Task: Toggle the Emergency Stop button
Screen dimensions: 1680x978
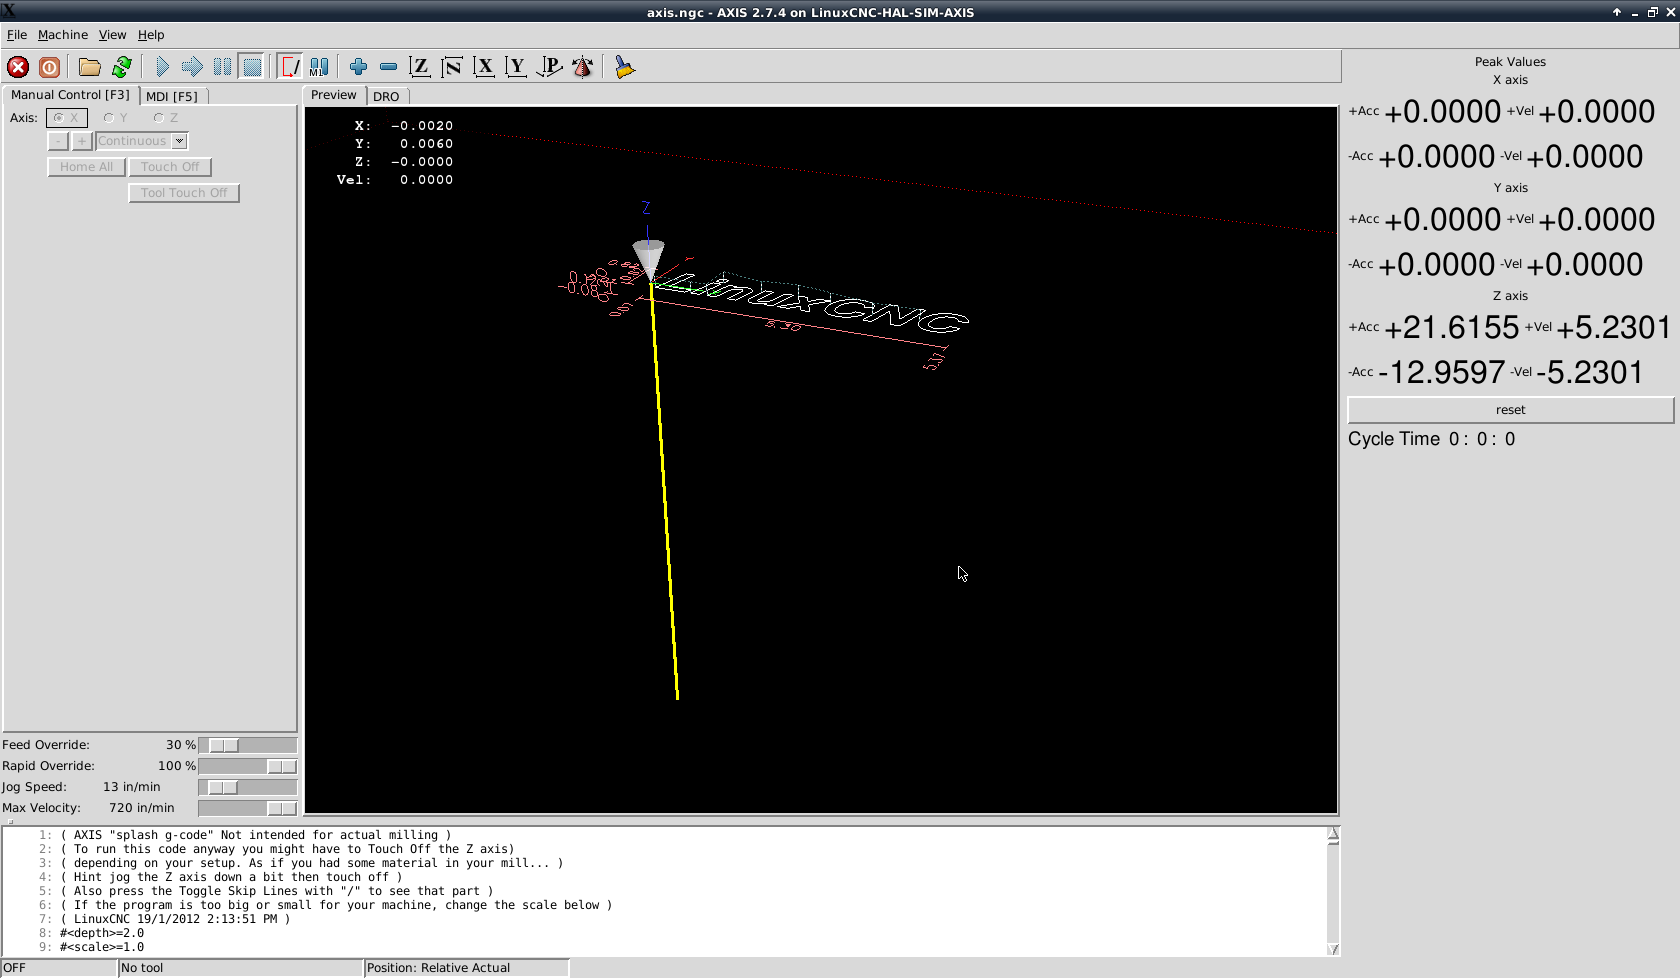Action: click(x=18, y=67)
